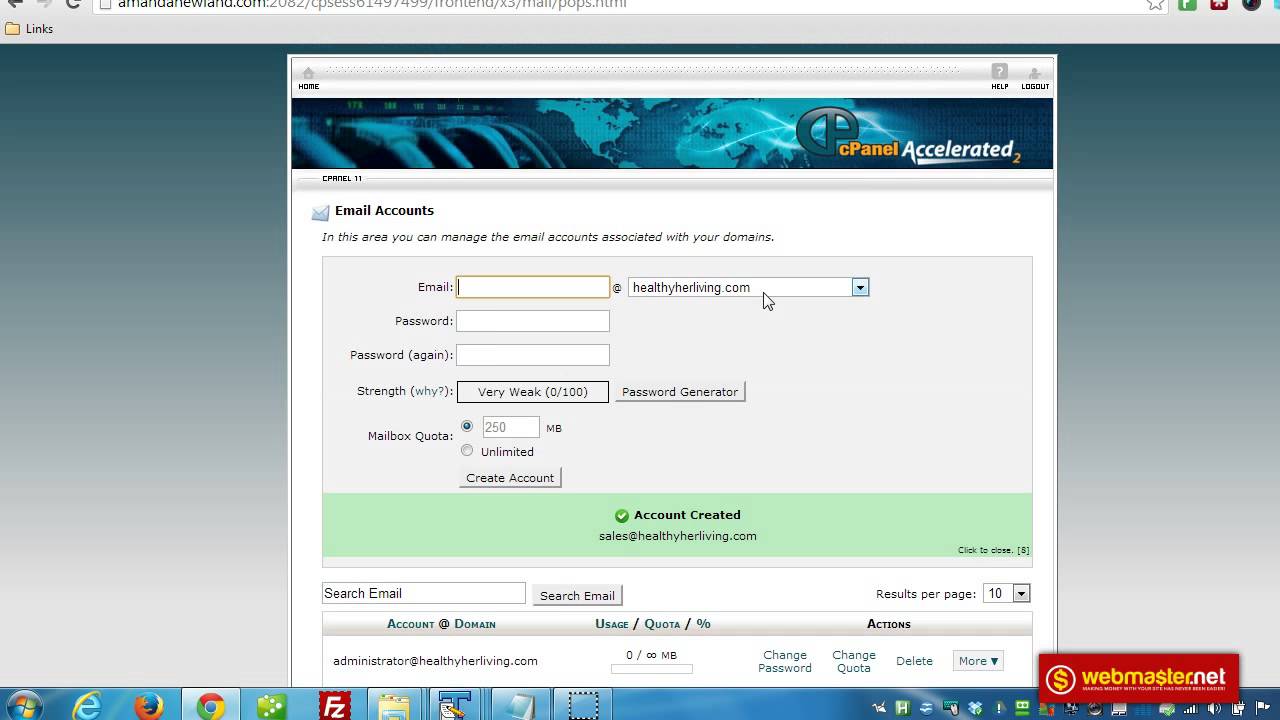Click the administrator usage progress bar

[652, 669]
